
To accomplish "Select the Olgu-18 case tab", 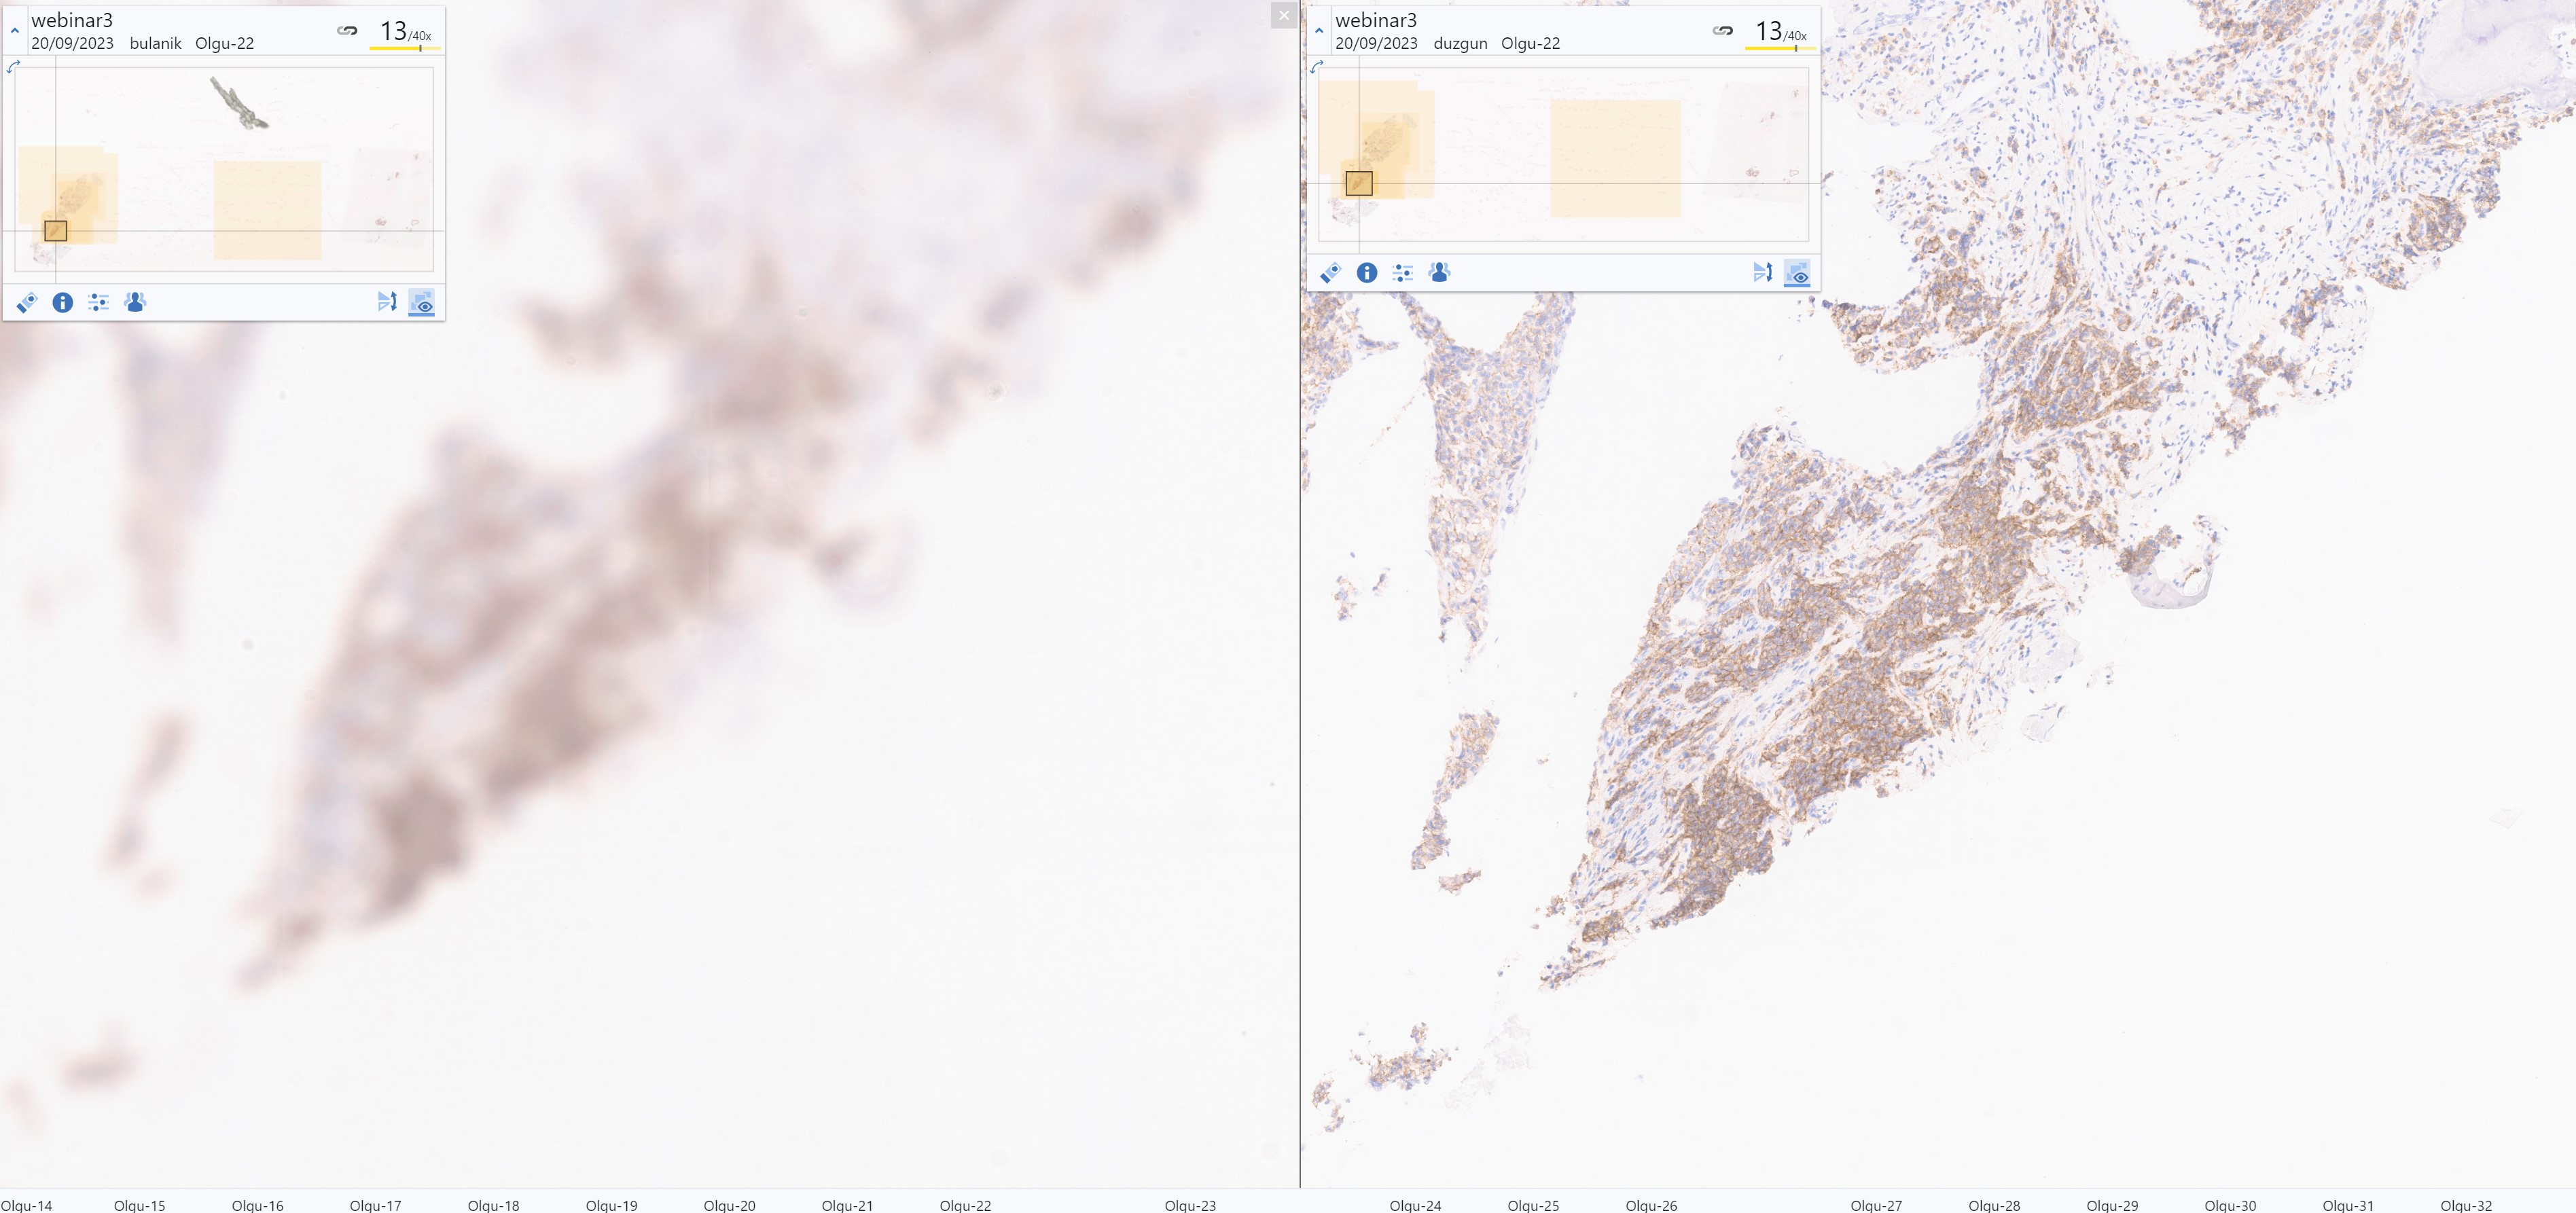I will point(493,1205).
